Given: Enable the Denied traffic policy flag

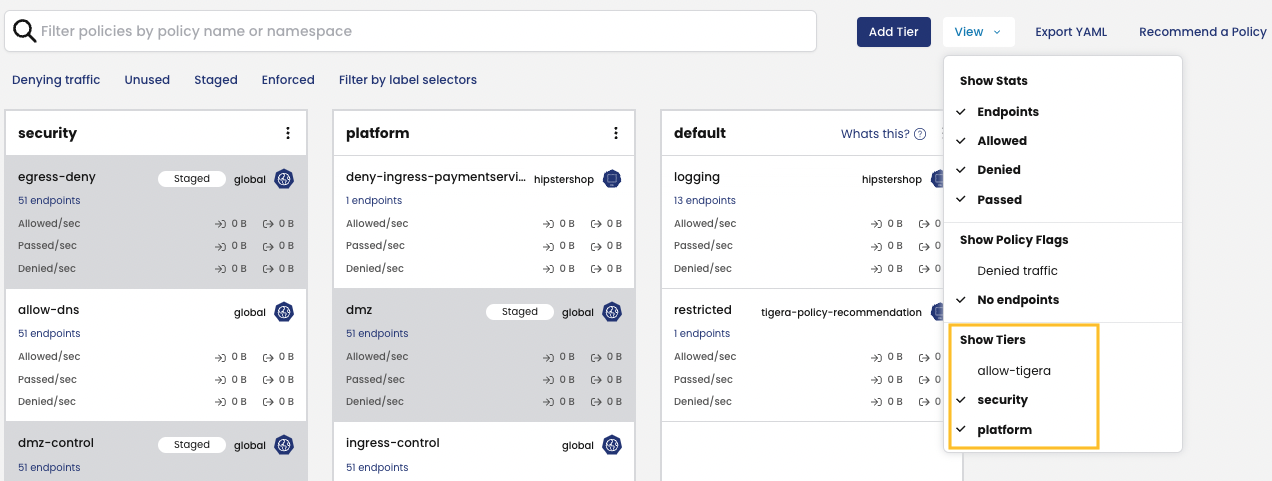Looking at the screenshot, I should point(1016,271).
